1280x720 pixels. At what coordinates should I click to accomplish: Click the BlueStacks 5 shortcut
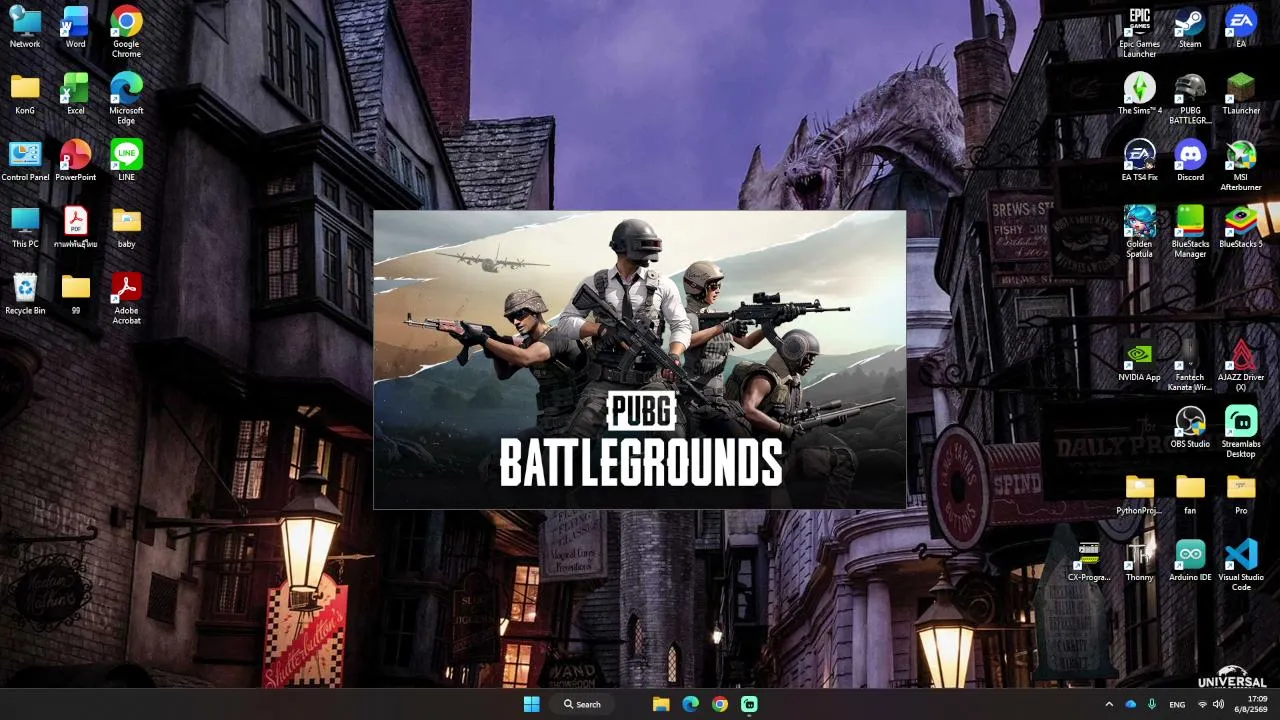pyautogui.click(x=1241, y=228)
